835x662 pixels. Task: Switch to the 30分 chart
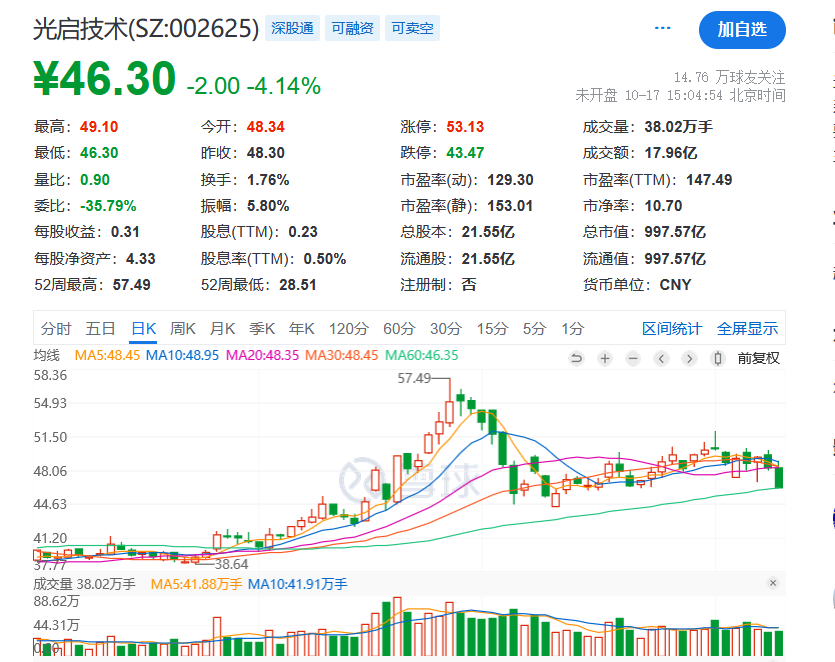446,329
